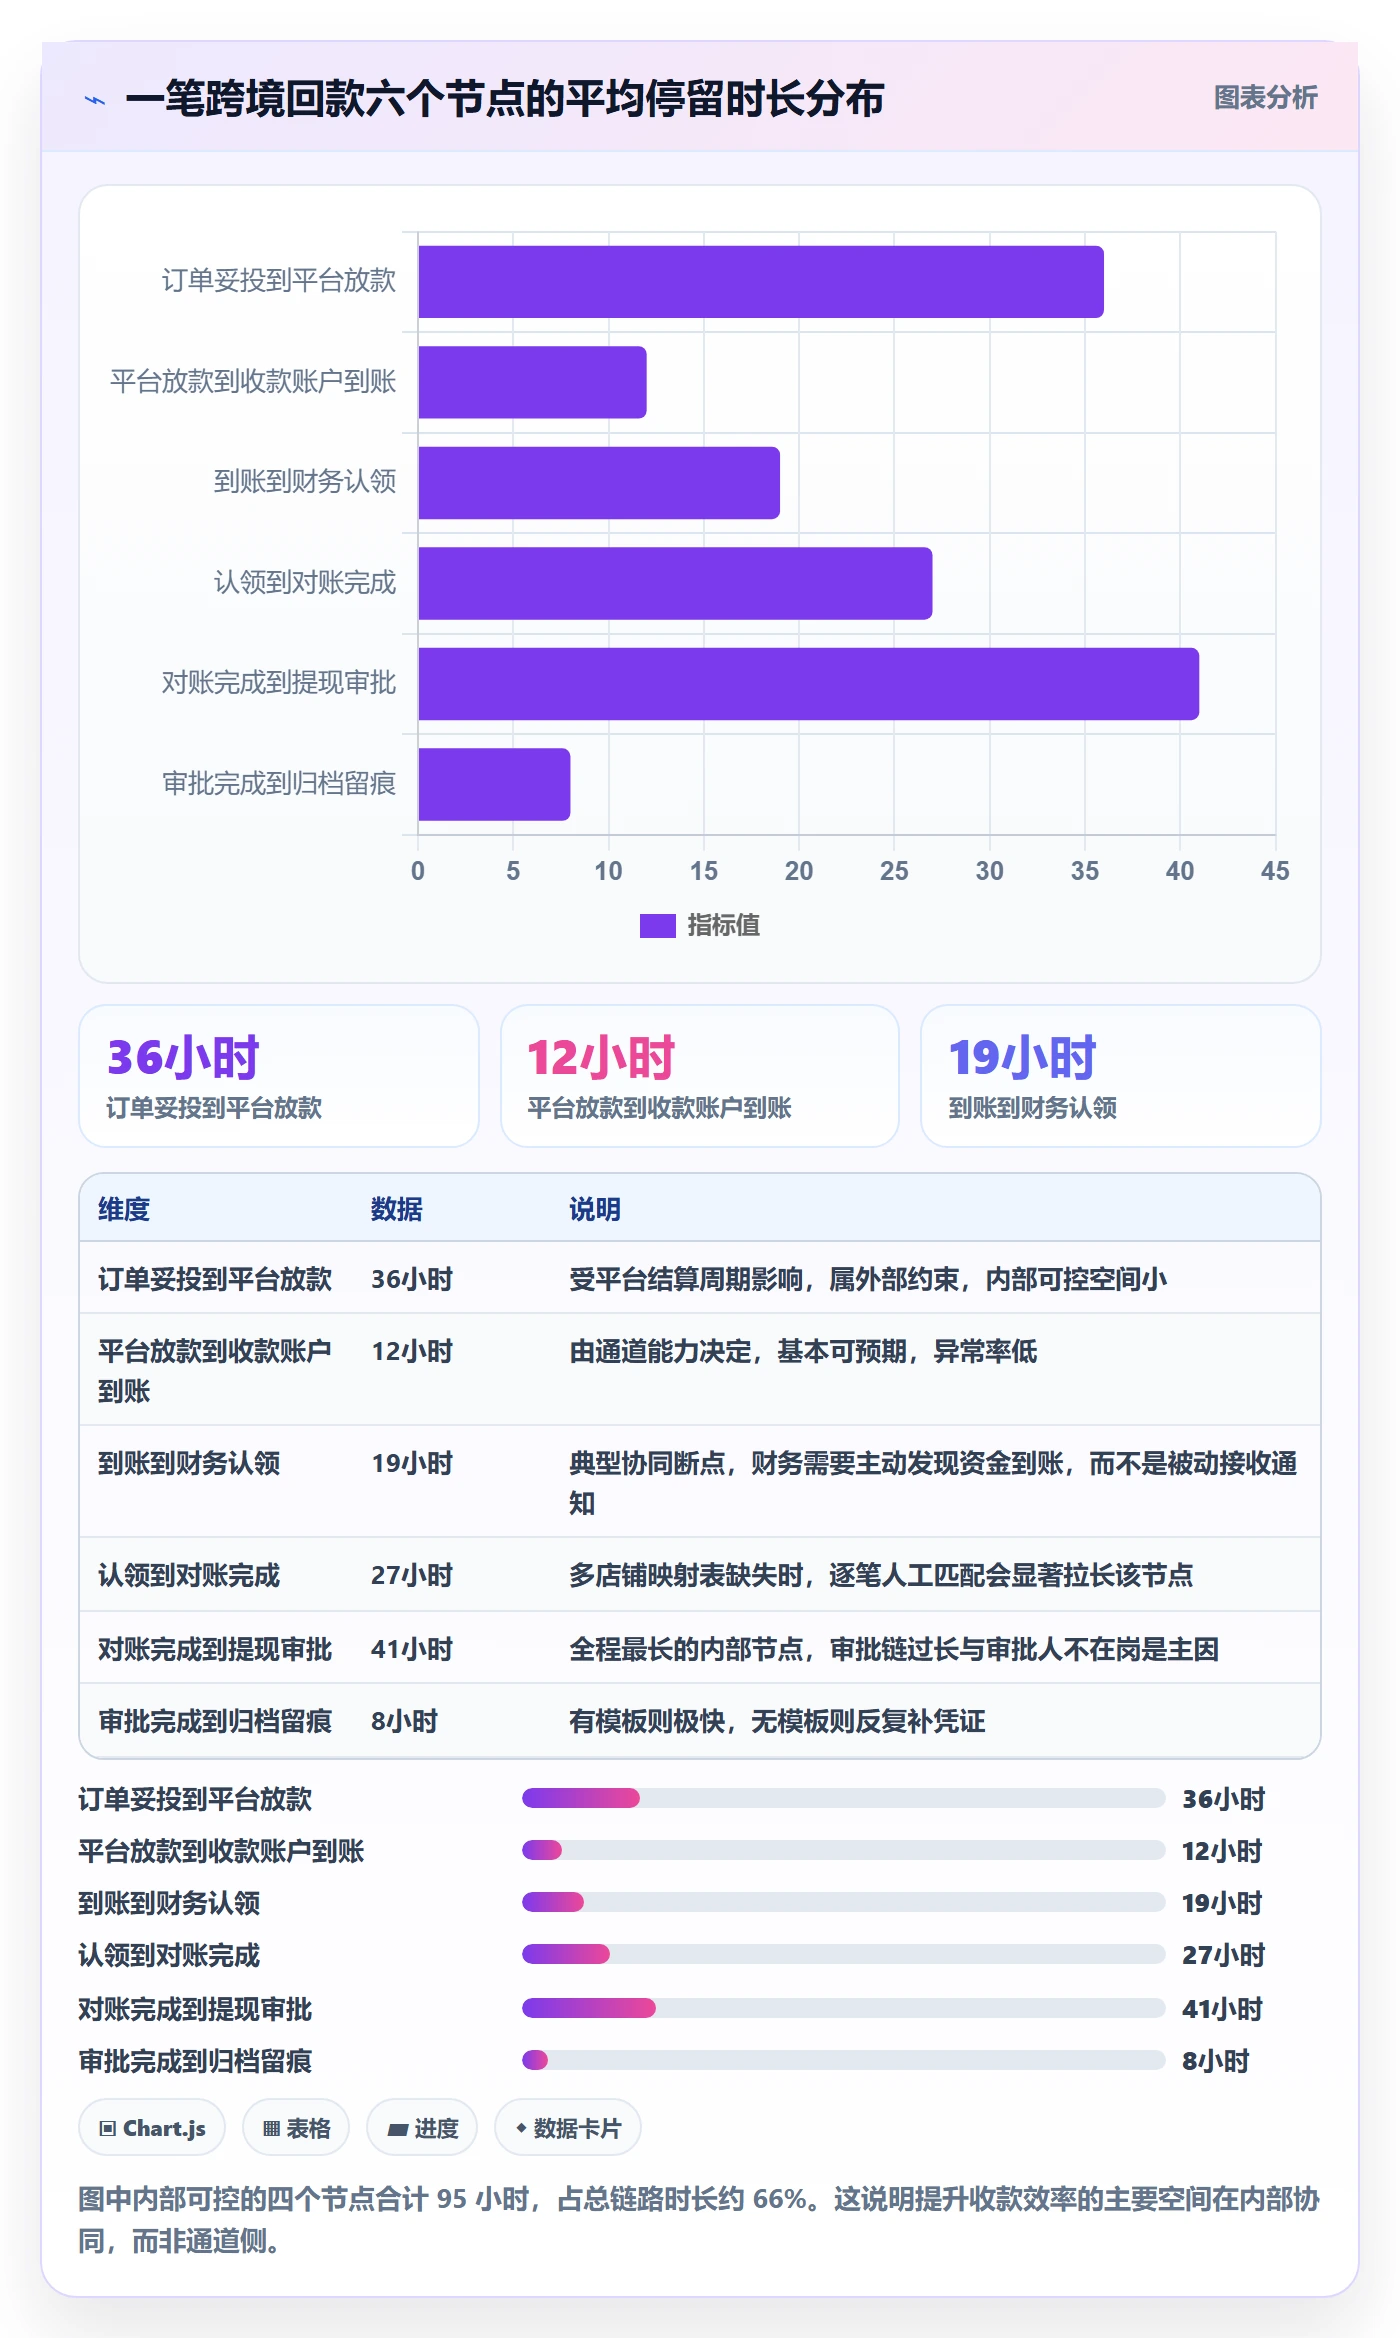Viewport: 1400px width, 2338px height.
Task: Click the 订单妥投到平台放款 chart bar
Action: click(761, 282)
